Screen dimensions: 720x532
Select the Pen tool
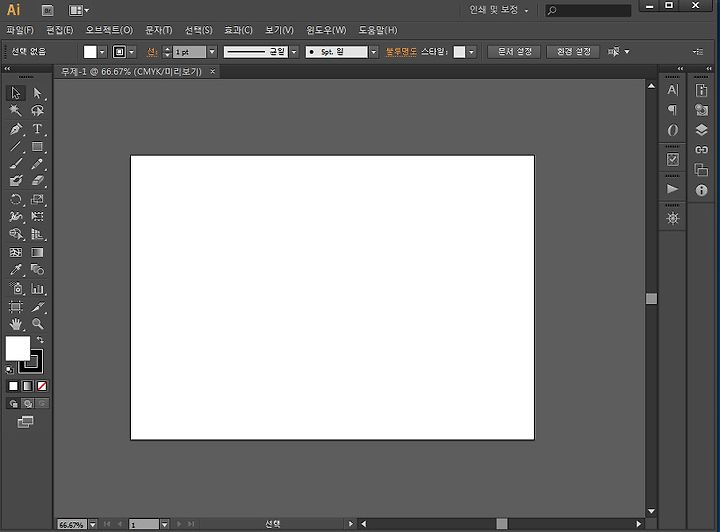click(x=16, y=129)
